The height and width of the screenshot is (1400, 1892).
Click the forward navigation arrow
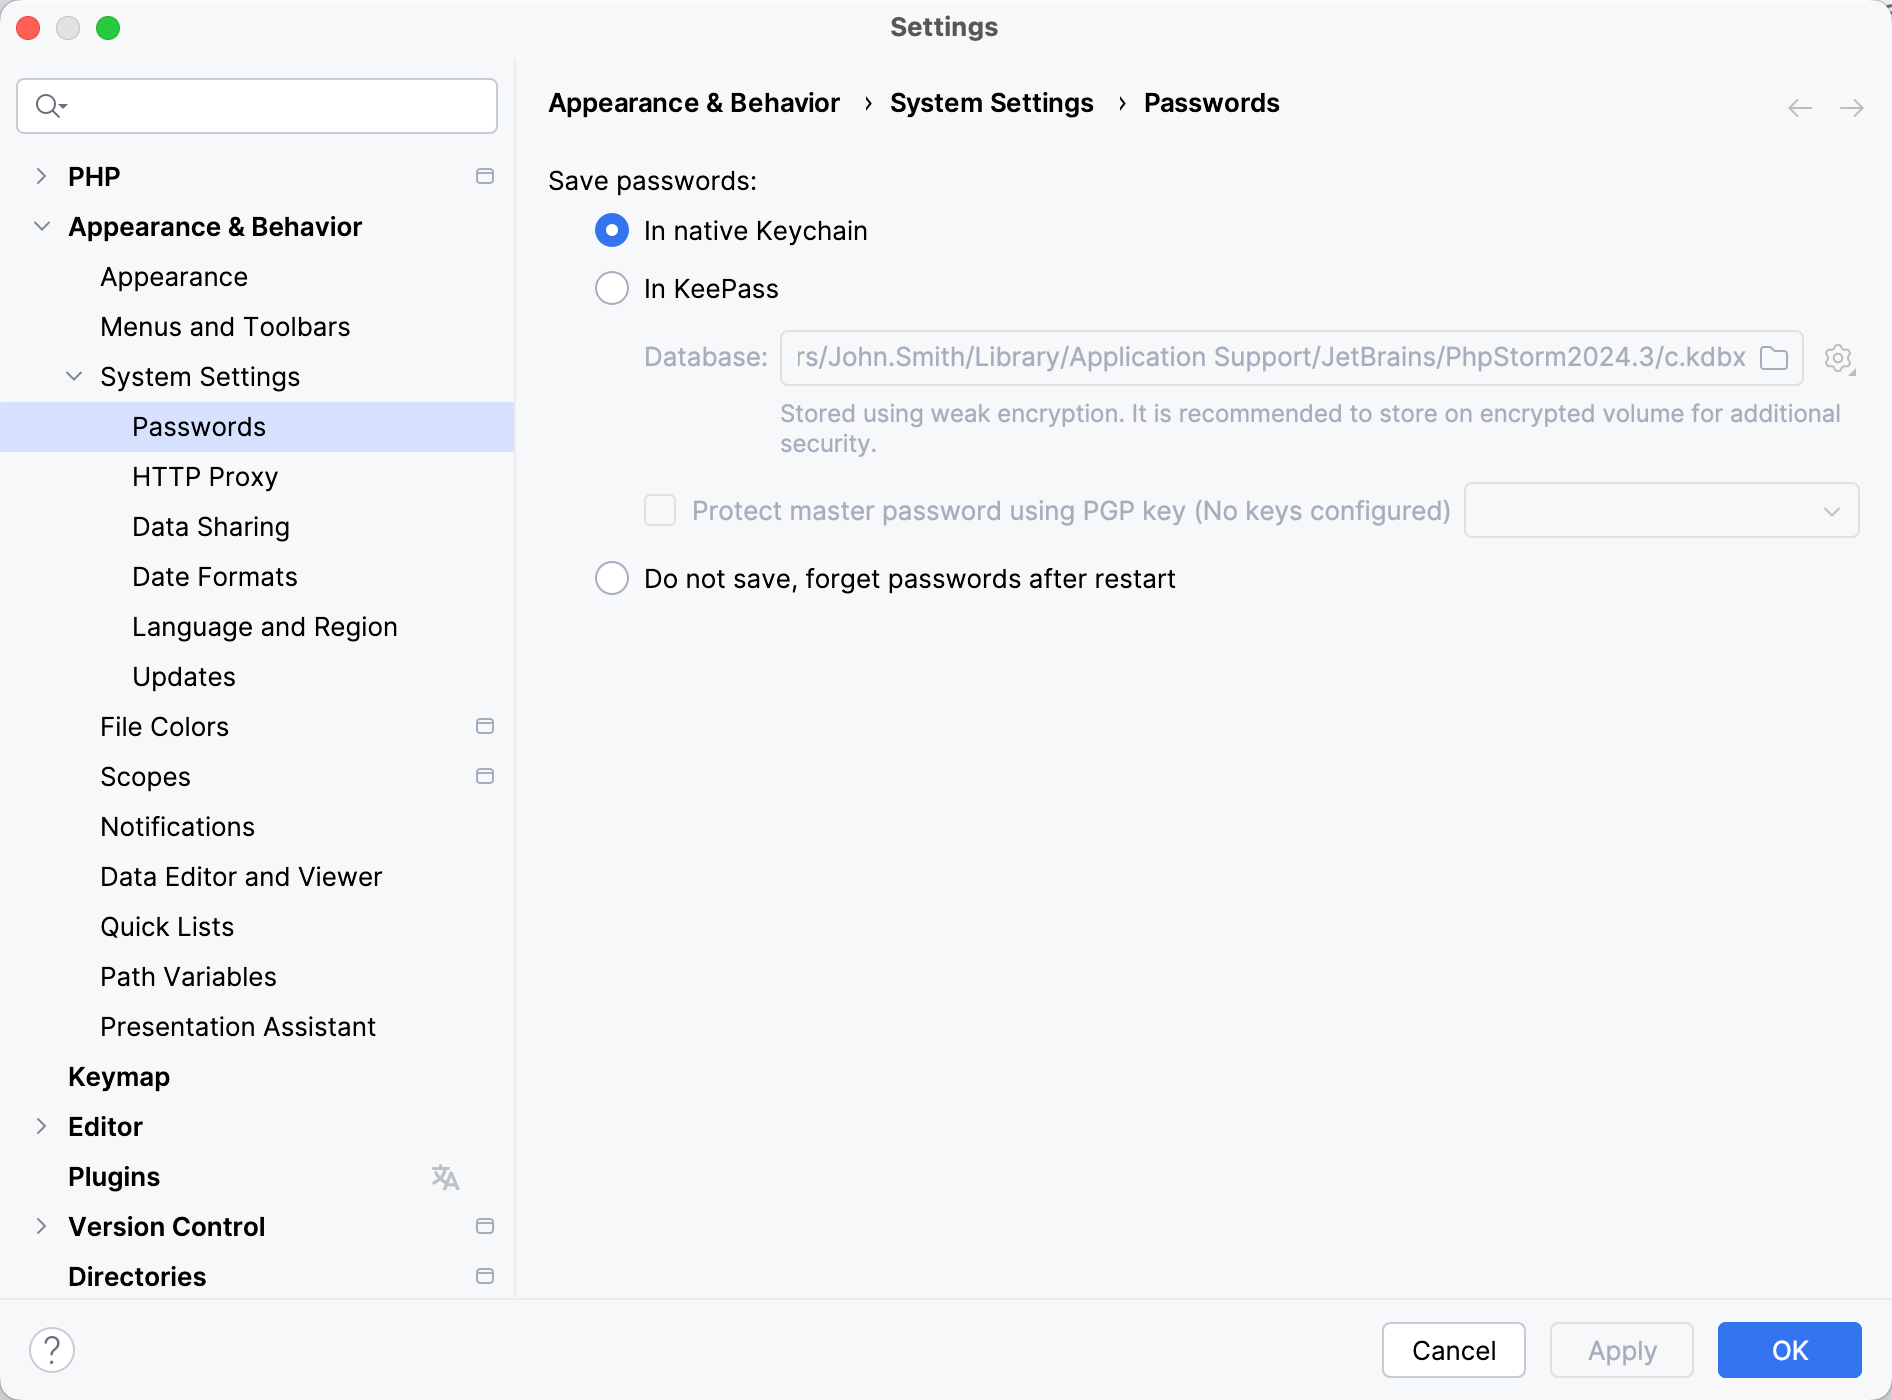(1851, 108)
